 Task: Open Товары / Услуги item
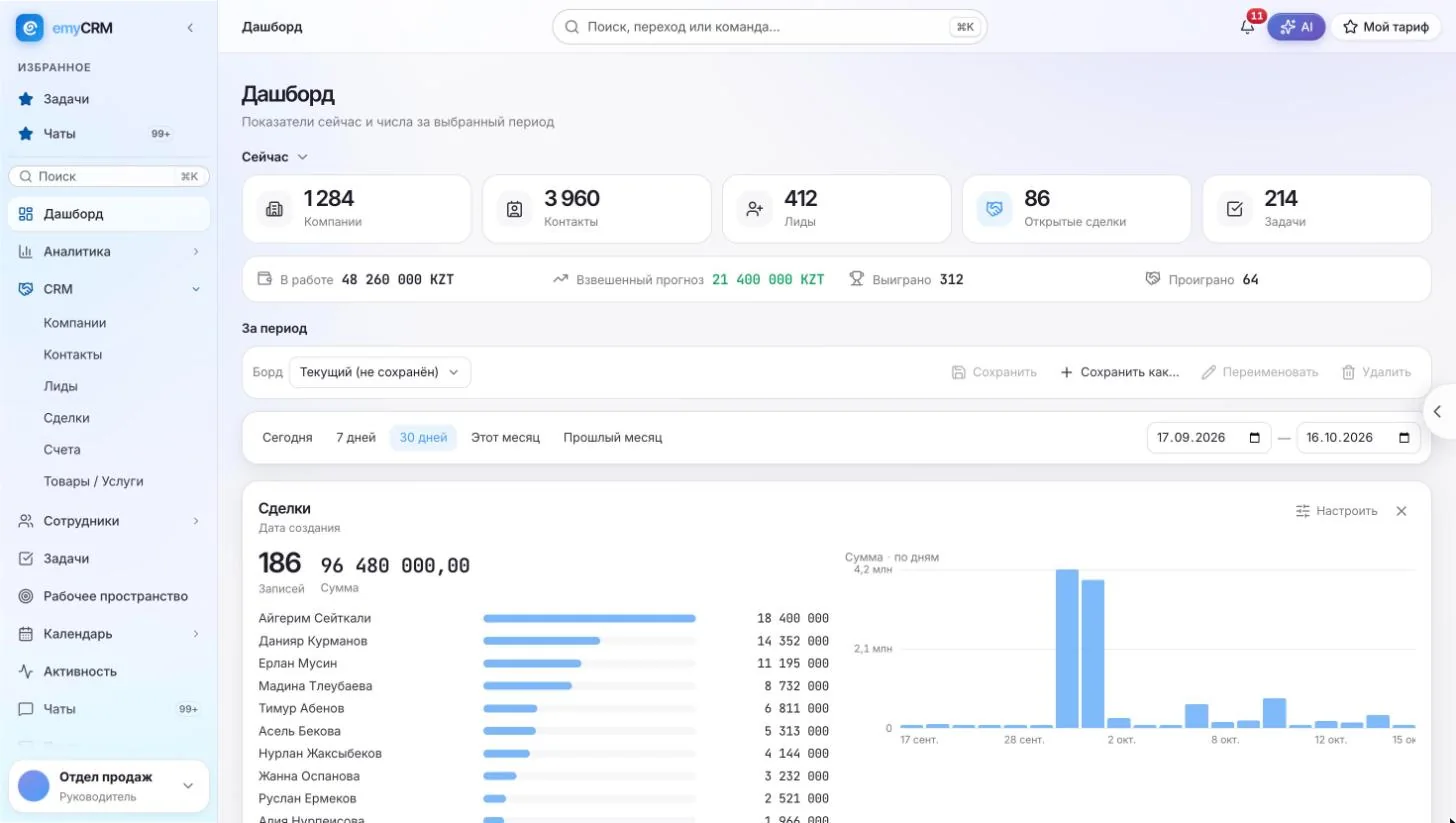pos(94,481)
